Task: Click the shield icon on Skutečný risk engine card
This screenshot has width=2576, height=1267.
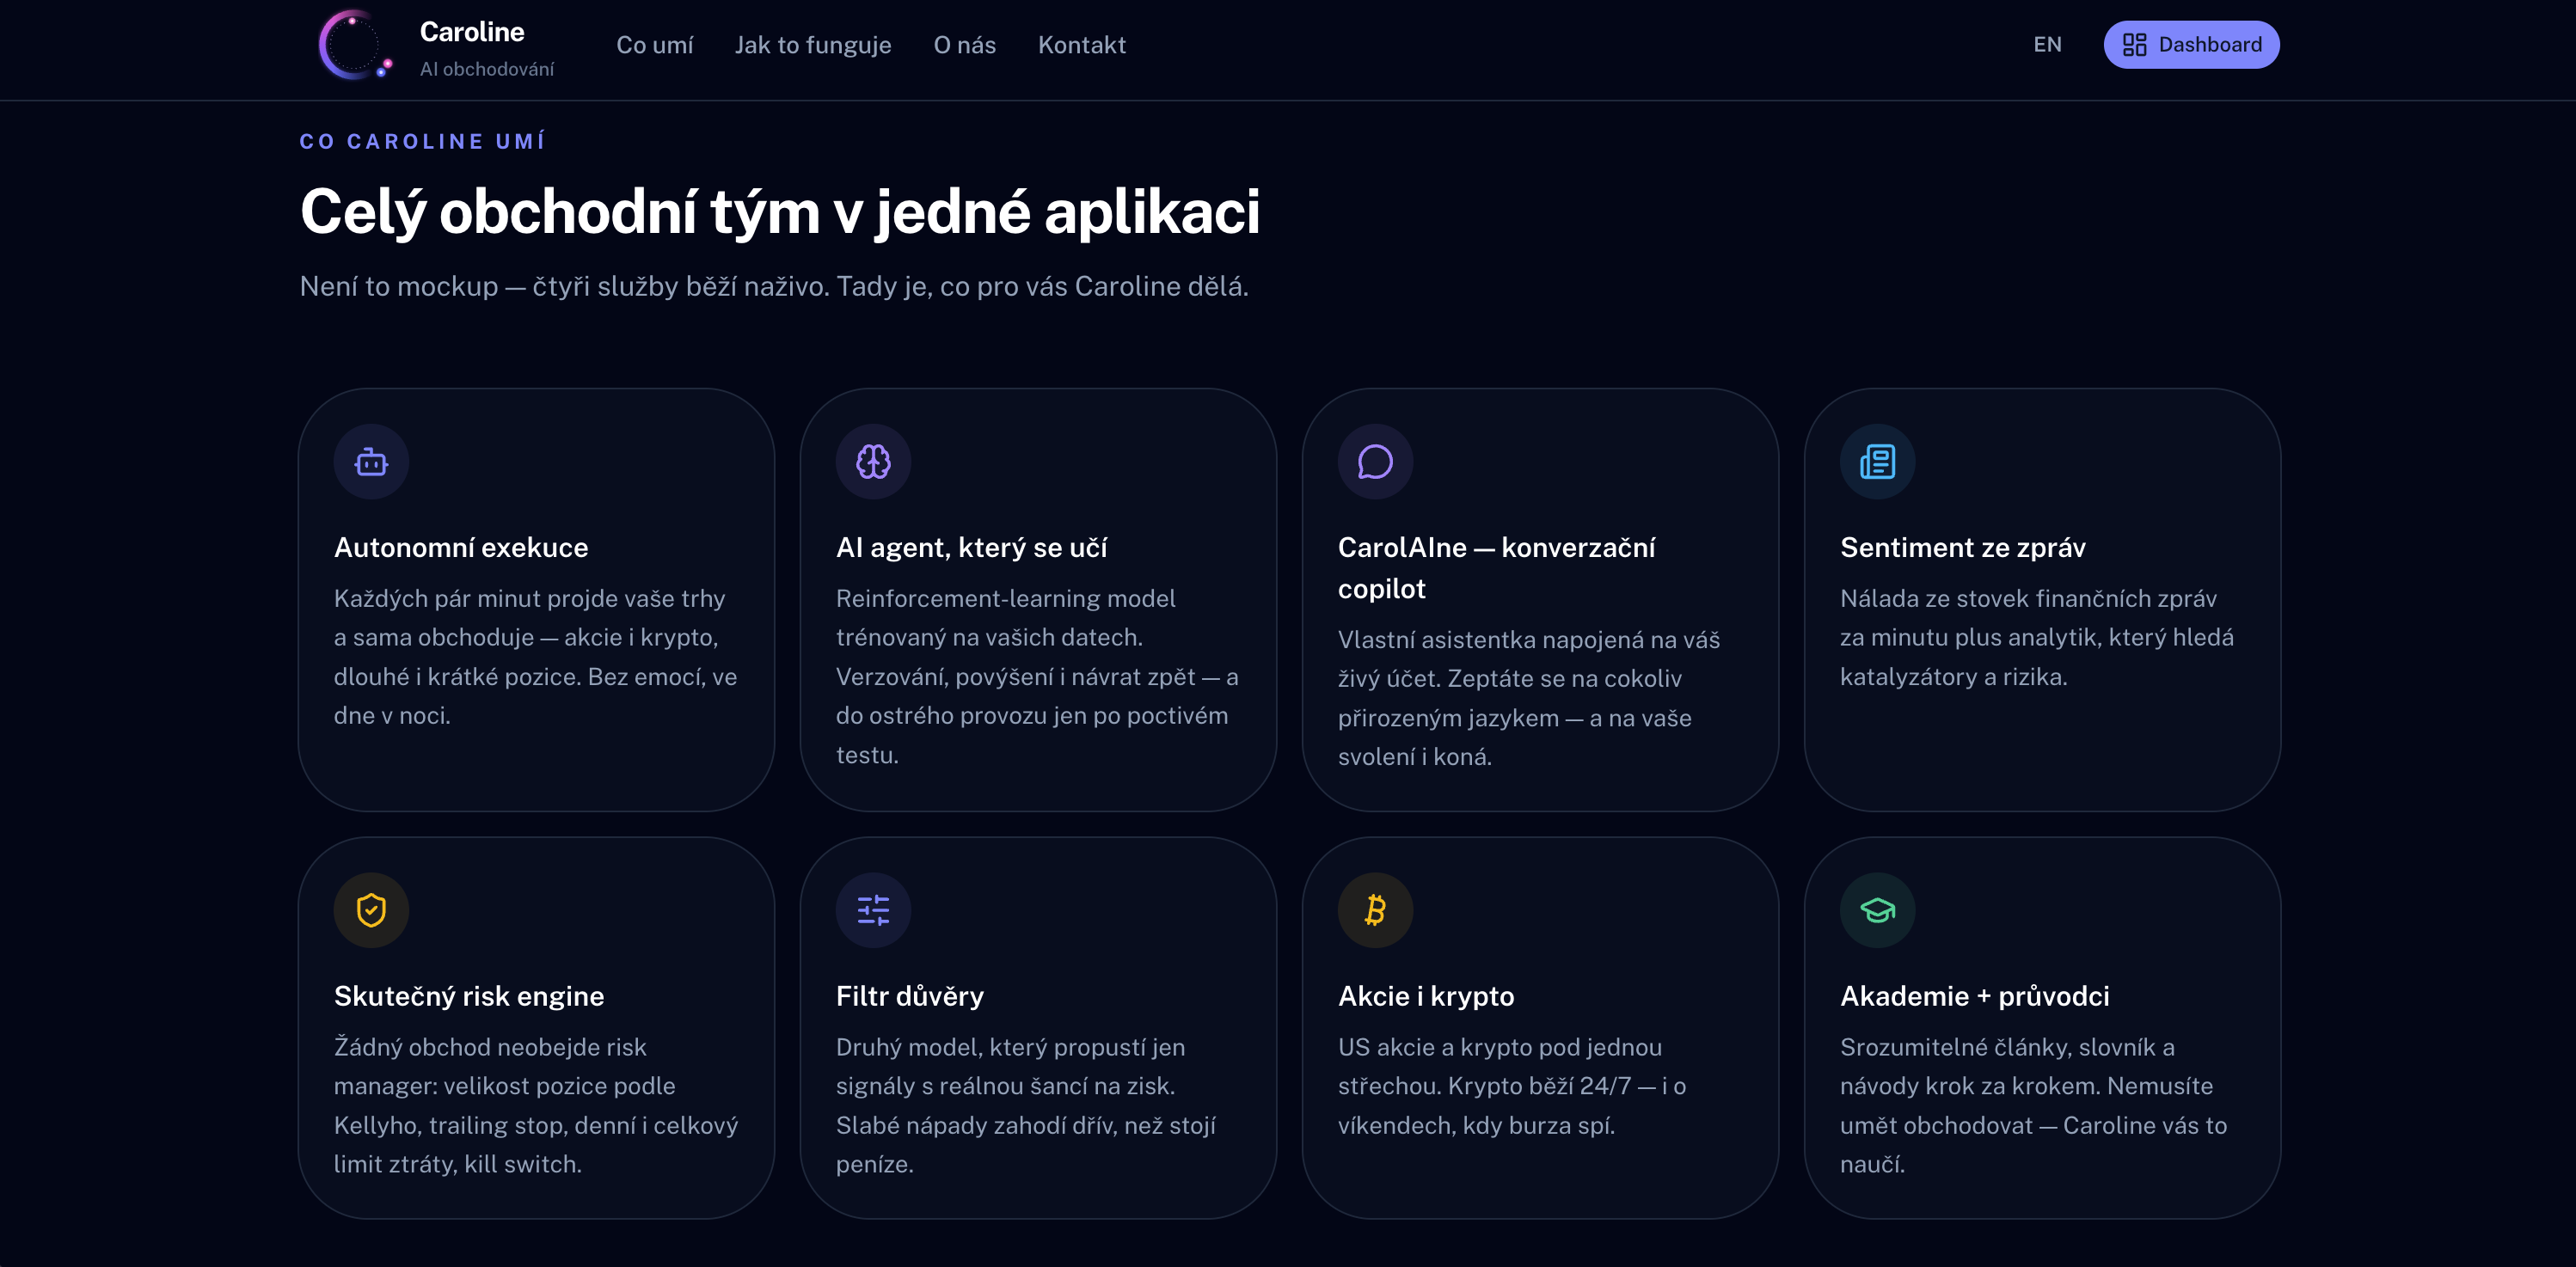Action: pos(371,910)
